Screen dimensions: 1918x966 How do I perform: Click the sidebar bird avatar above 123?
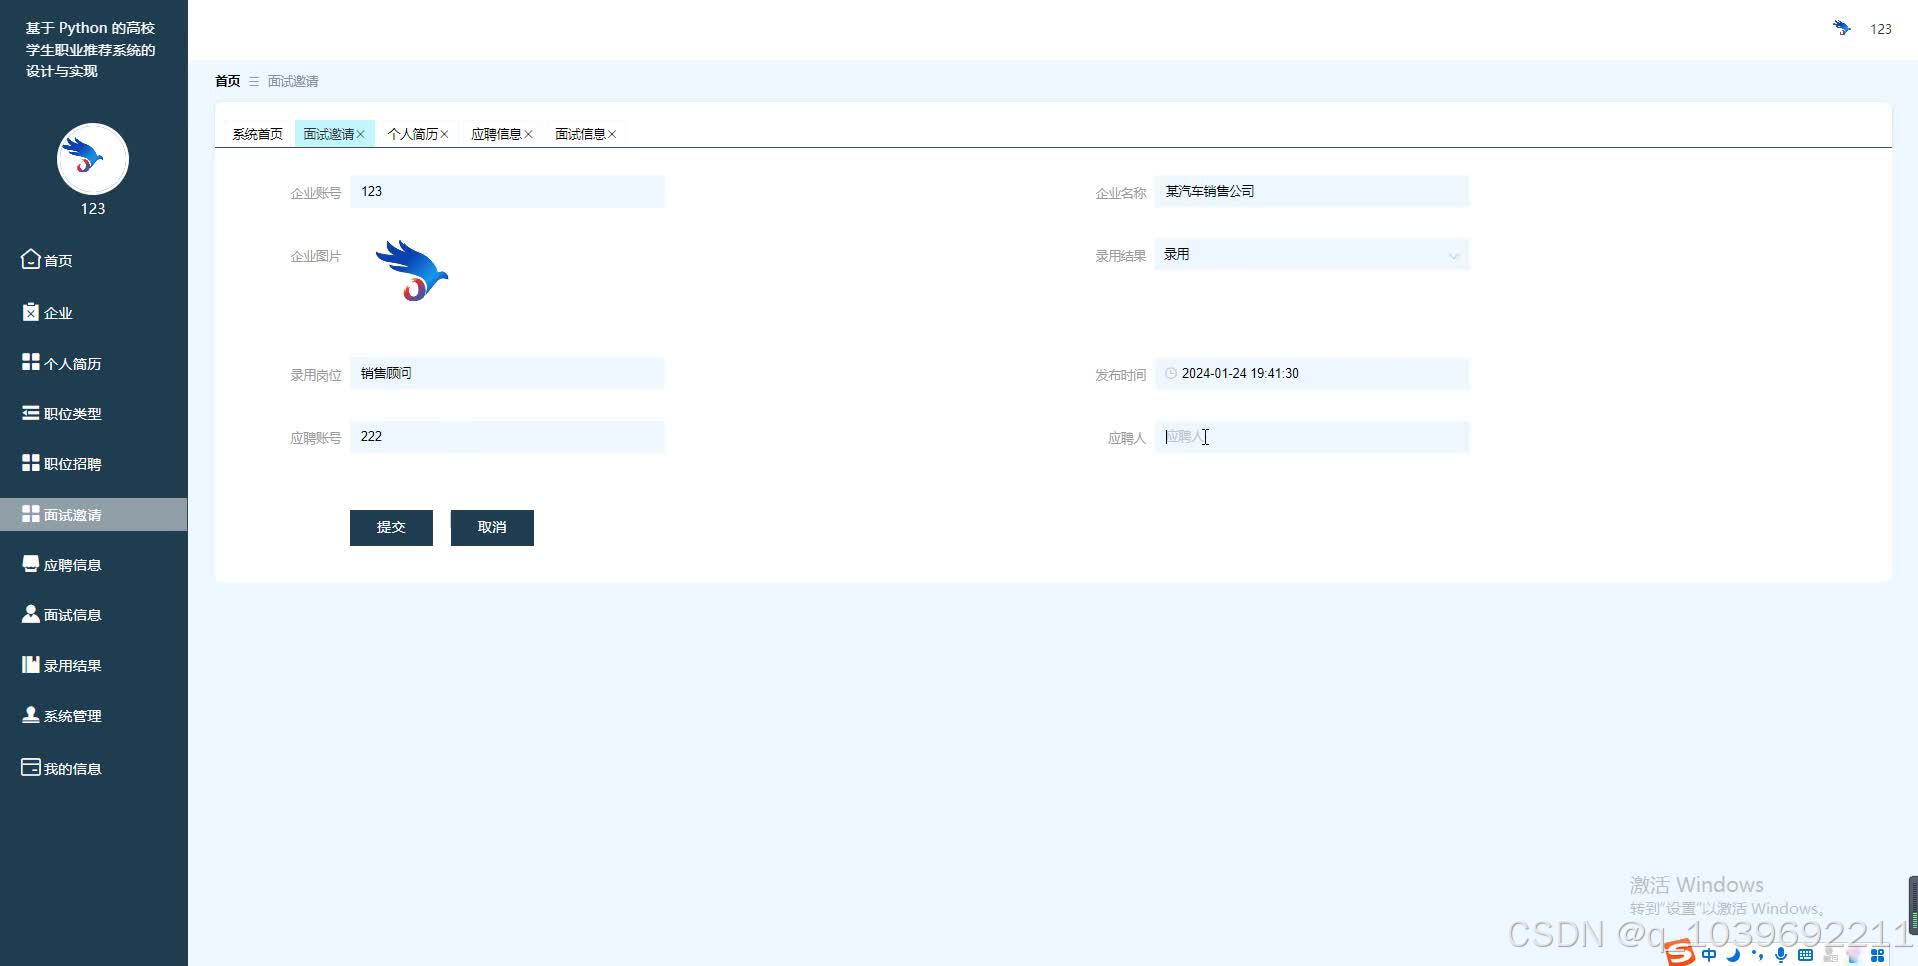pos(93,159)
